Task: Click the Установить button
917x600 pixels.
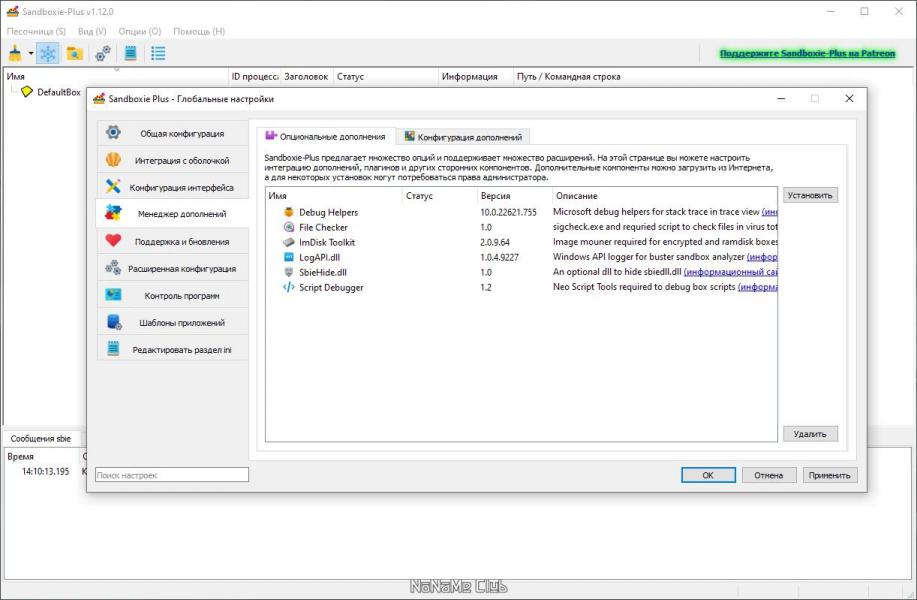Action: pos(810,195)
